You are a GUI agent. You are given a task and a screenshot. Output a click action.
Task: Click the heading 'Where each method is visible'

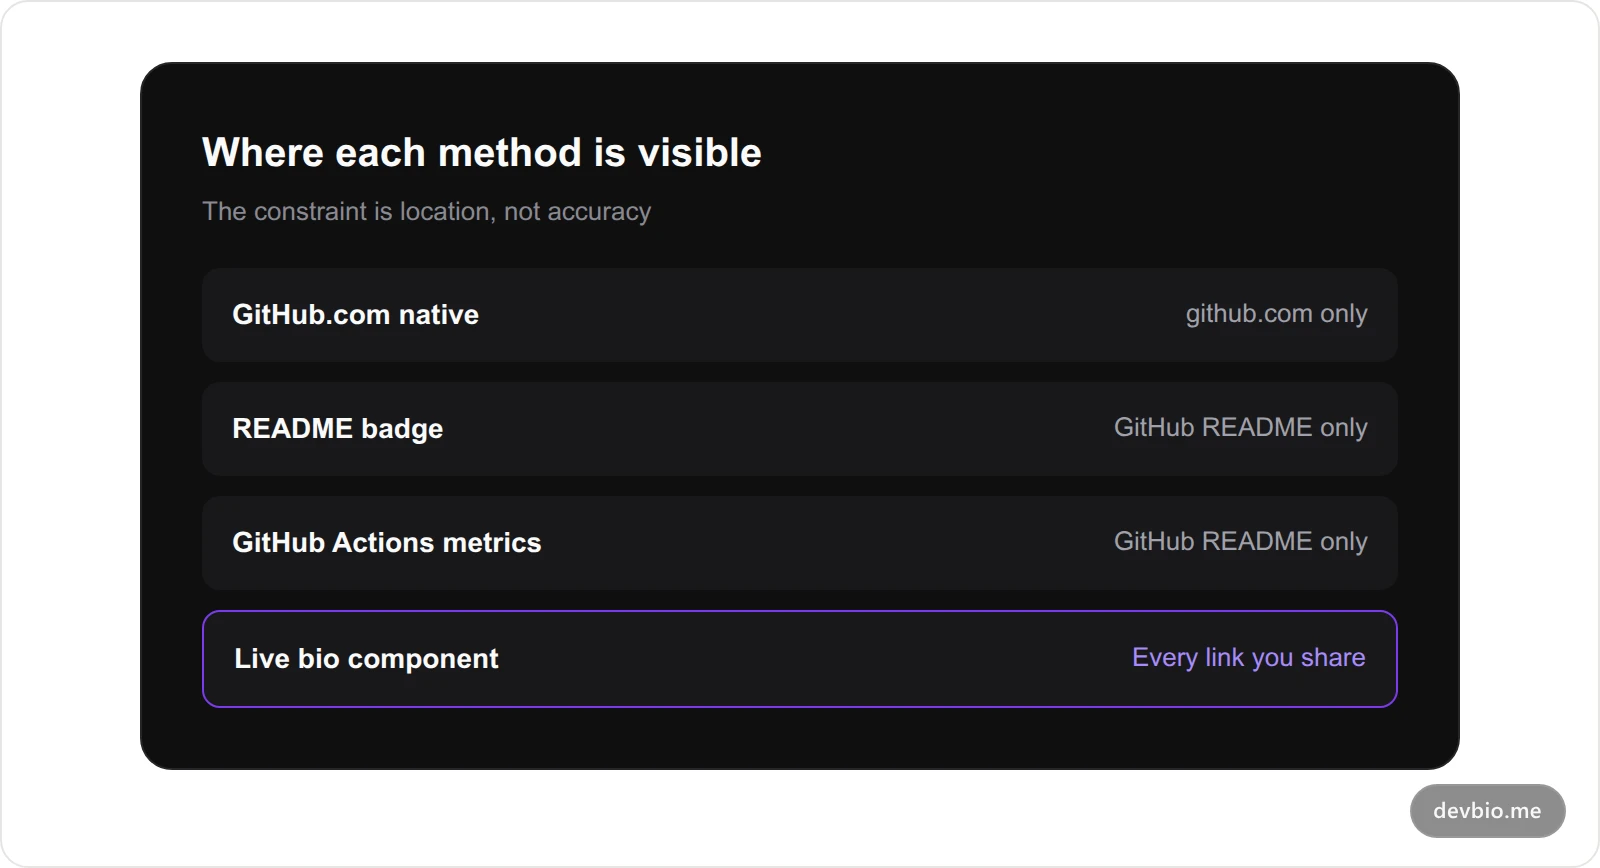click(x=482, y=153)
